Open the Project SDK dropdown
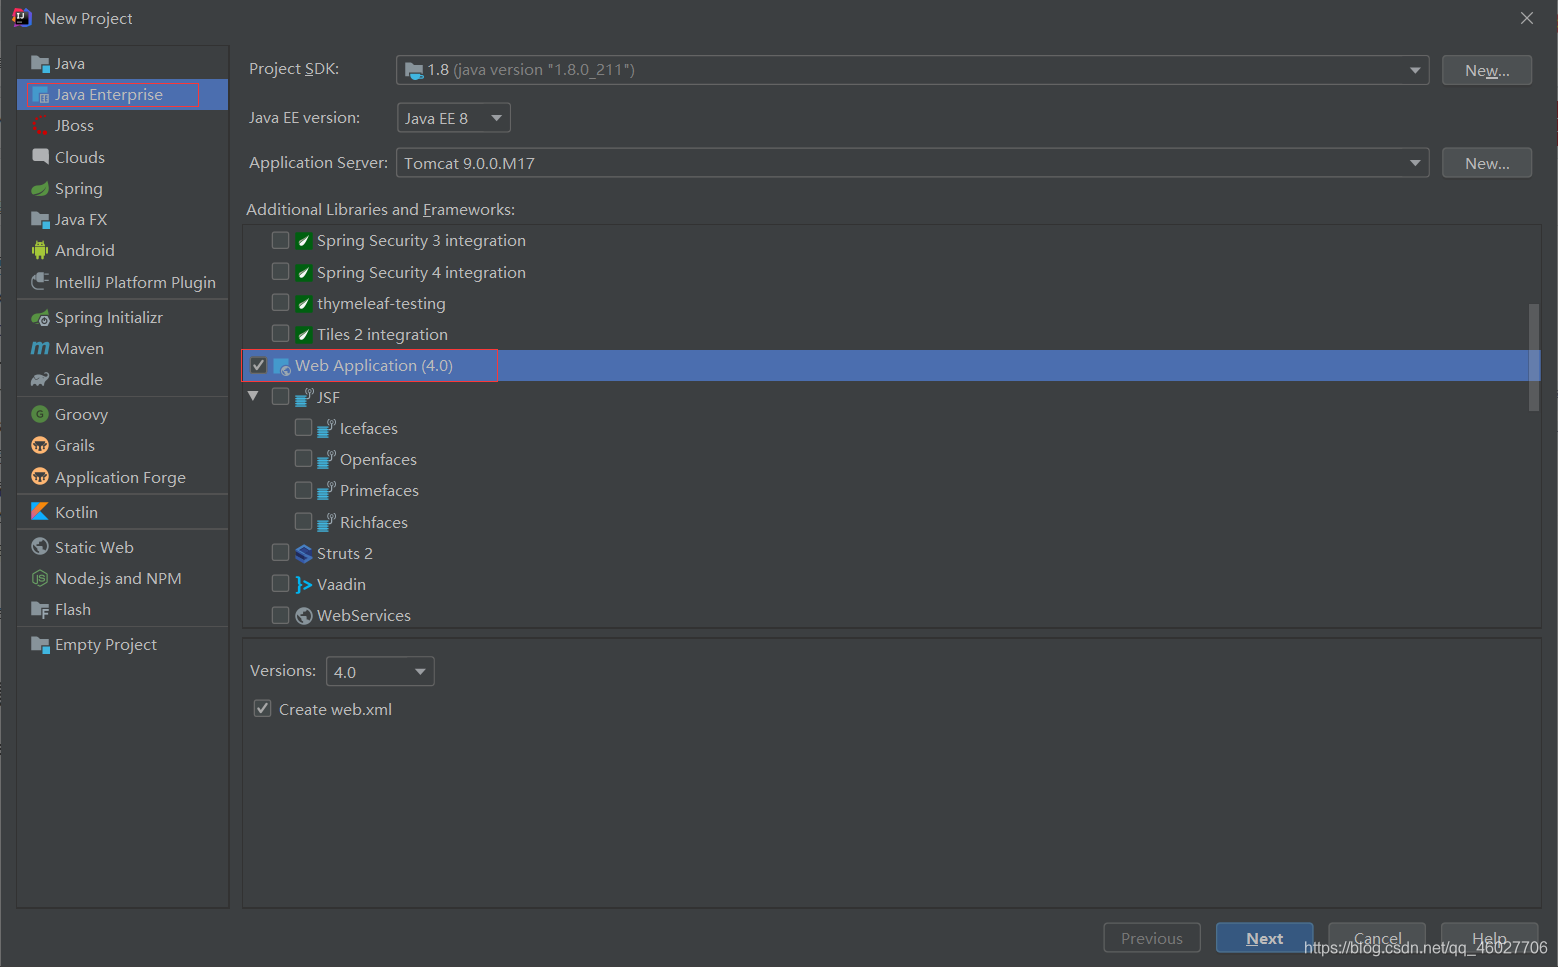The width and height of the screenshot is (1558, 967). click(x=912, y=70)
